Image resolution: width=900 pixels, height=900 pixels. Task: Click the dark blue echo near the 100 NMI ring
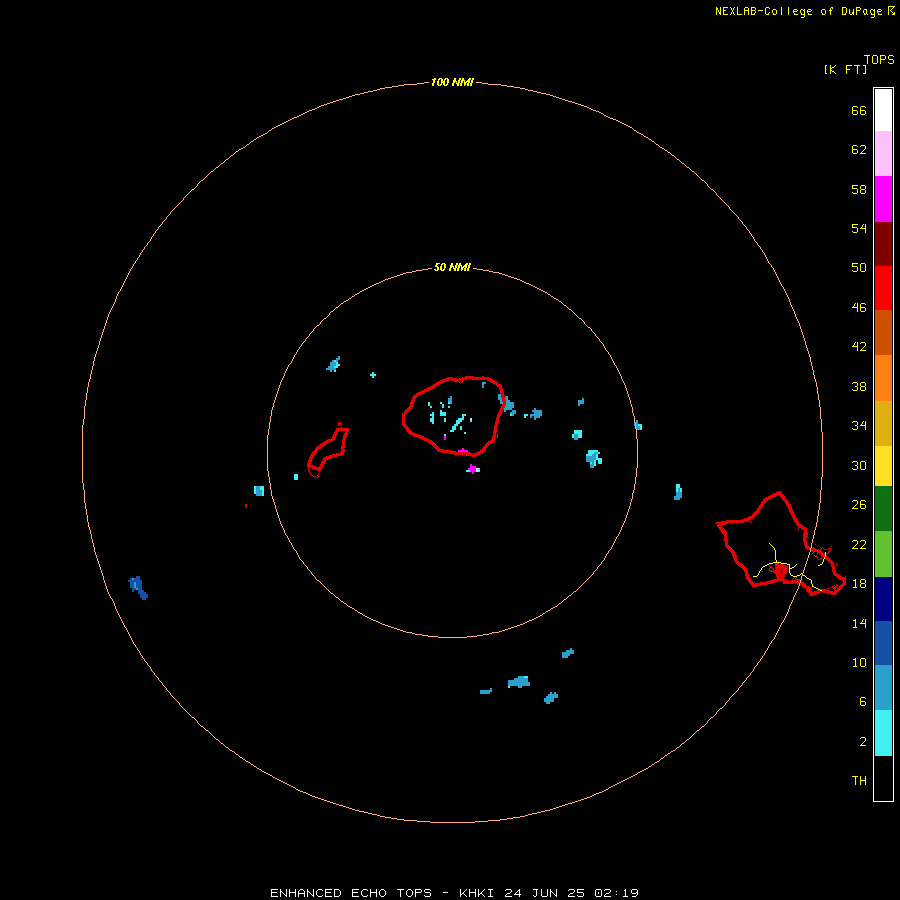coord(138,587)
